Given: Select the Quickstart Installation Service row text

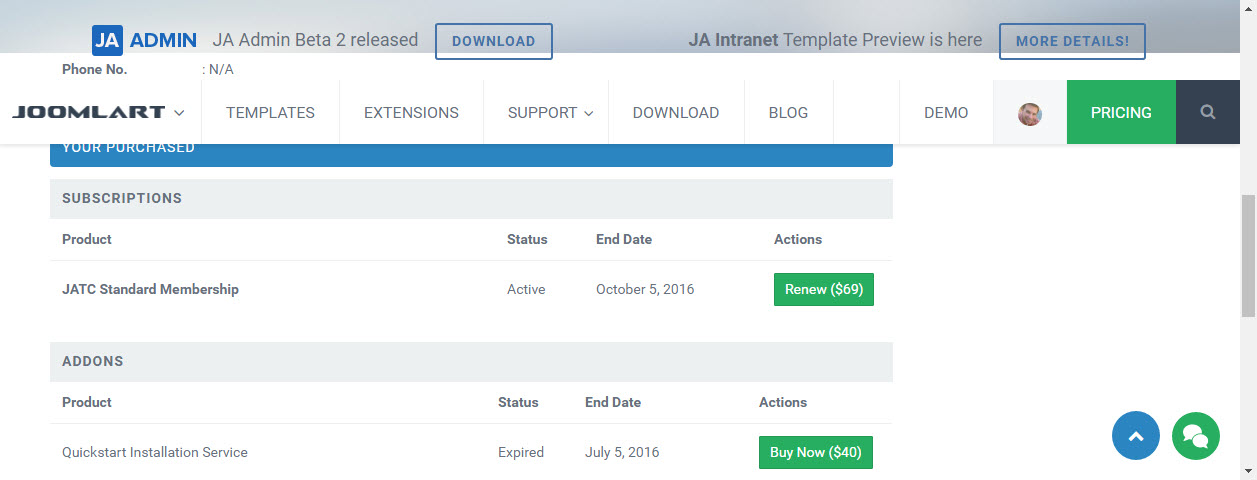Looking at the screenshot, I should click(155, 452).
